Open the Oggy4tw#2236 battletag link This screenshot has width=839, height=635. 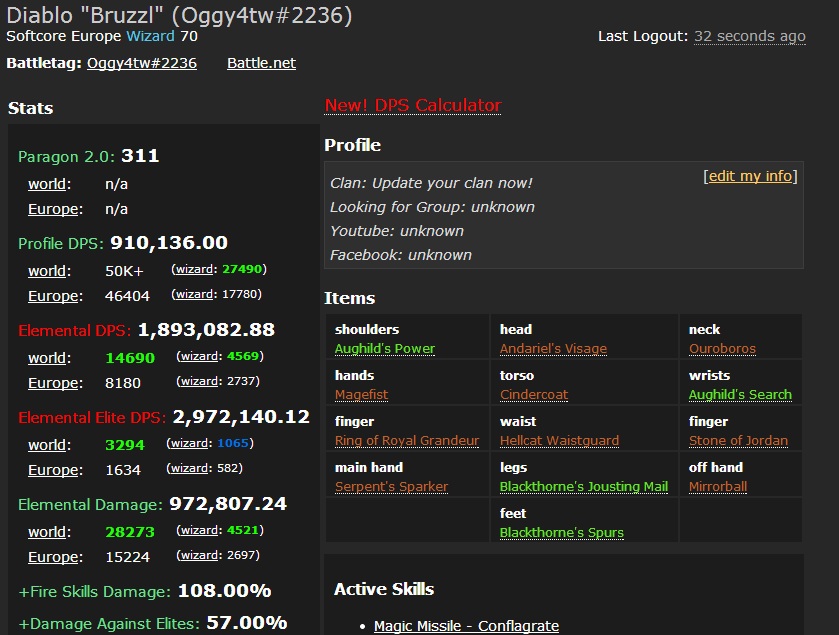pos(142,63)
